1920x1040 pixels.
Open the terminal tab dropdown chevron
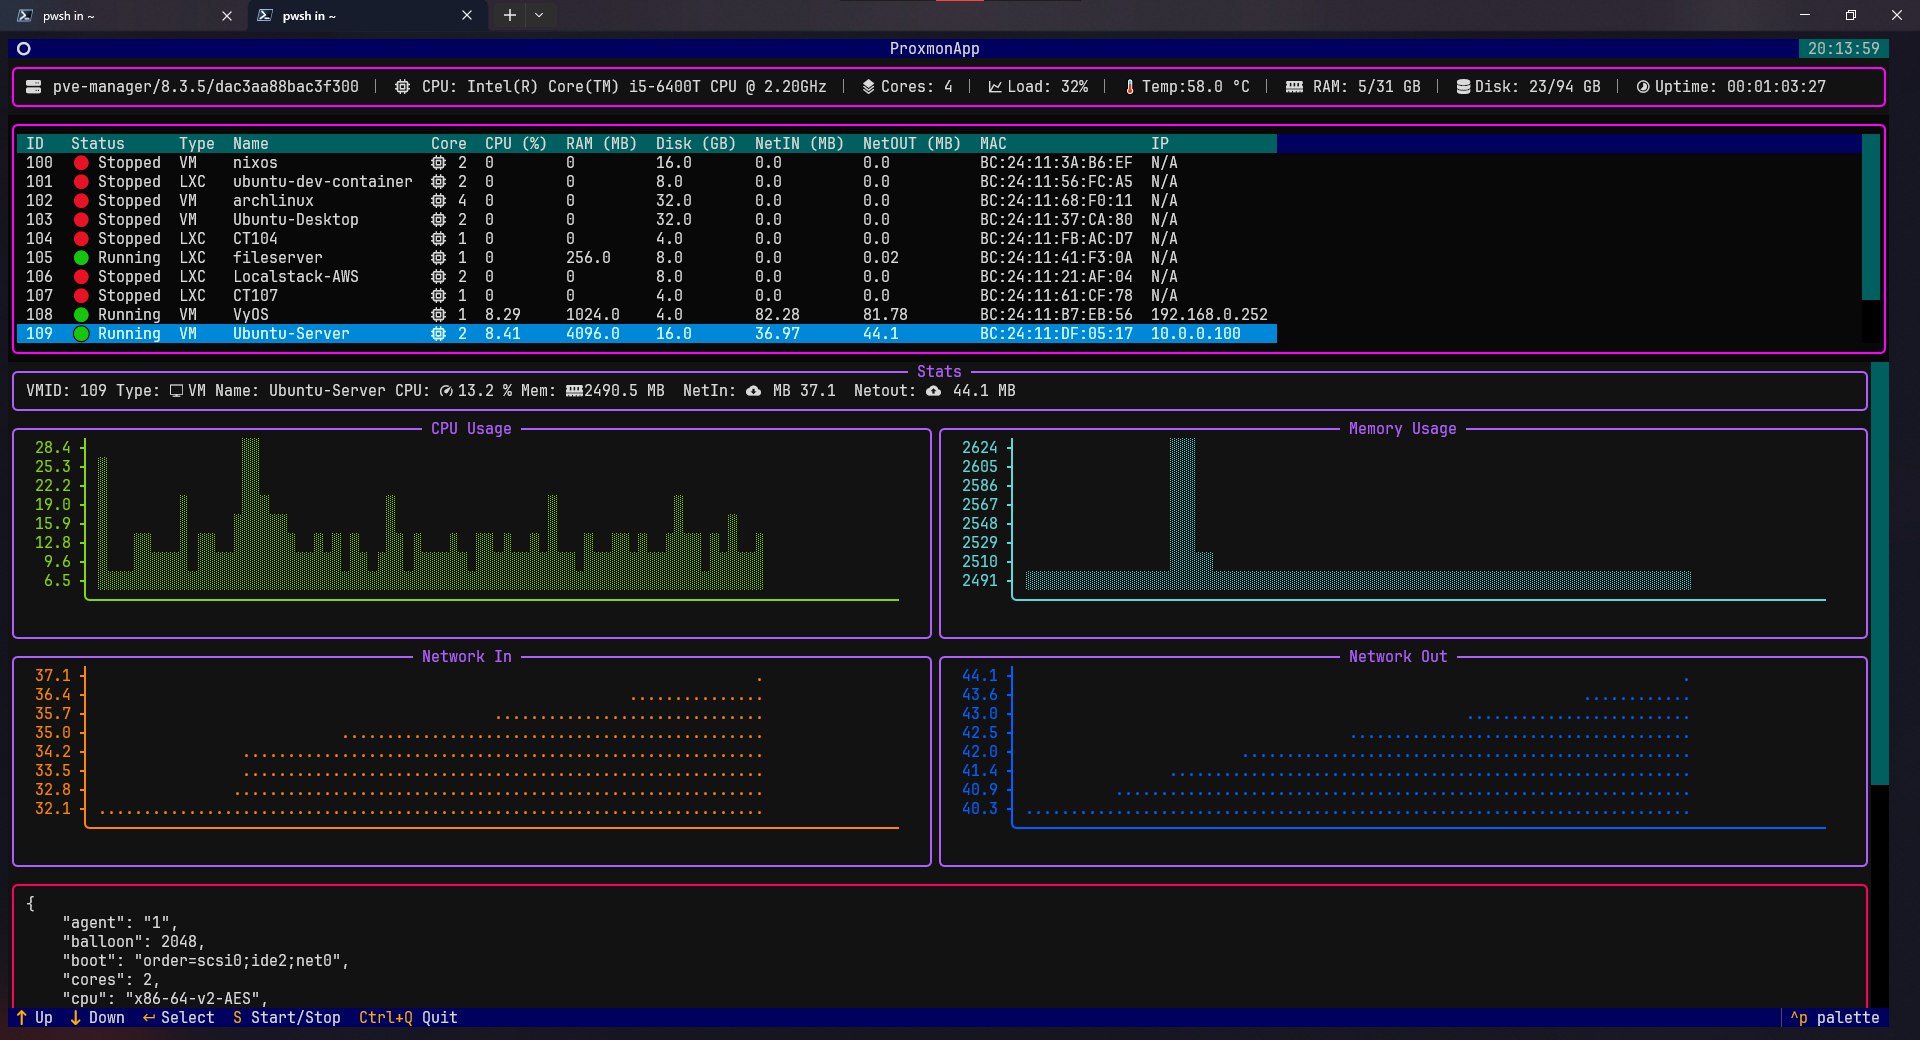(539, 15)
